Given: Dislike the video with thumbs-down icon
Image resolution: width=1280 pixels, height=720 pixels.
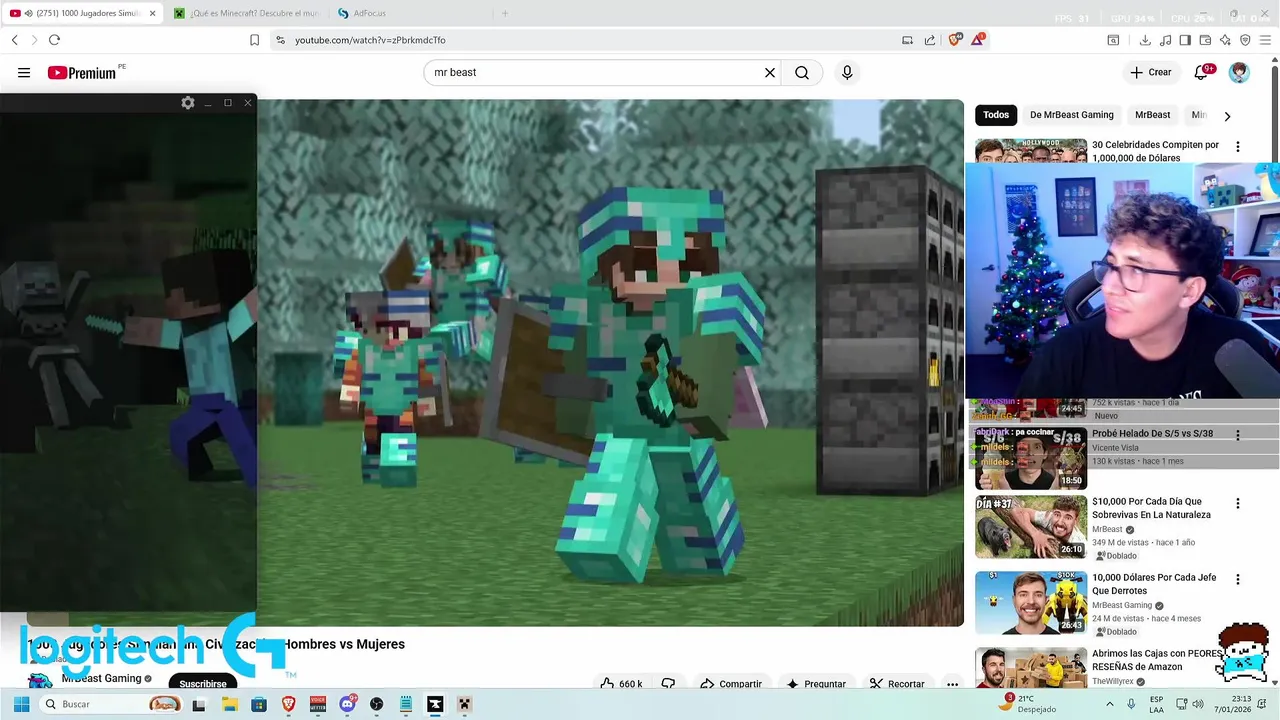Looking at the screenshot, I should (x=668, y=684).
